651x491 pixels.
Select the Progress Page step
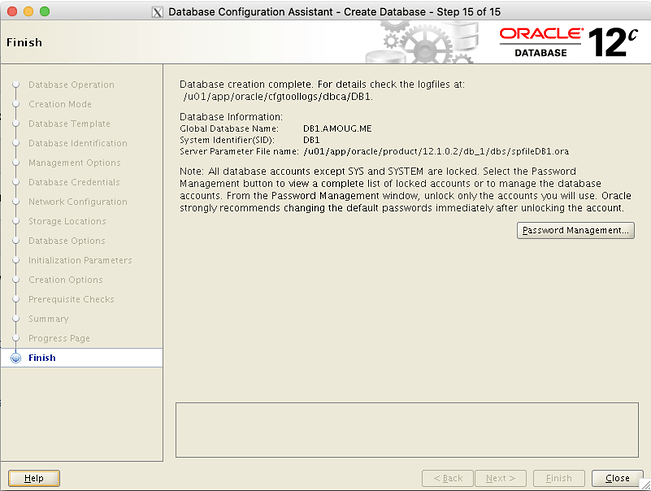(59, 338)
